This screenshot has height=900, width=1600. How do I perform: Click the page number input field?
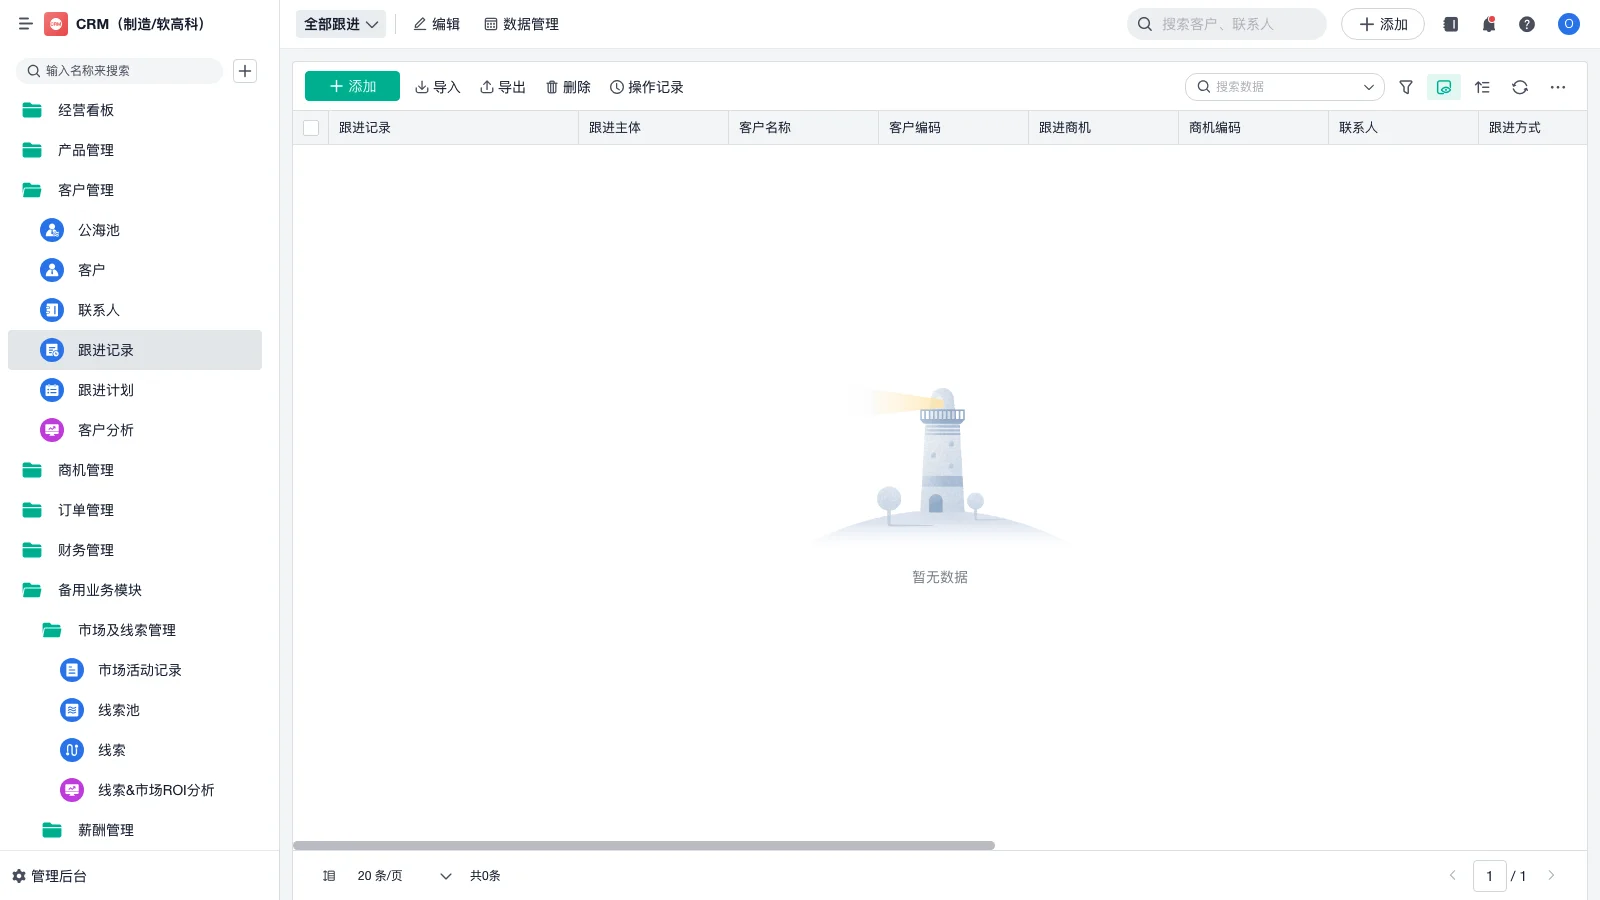[x=1490, y=875]
